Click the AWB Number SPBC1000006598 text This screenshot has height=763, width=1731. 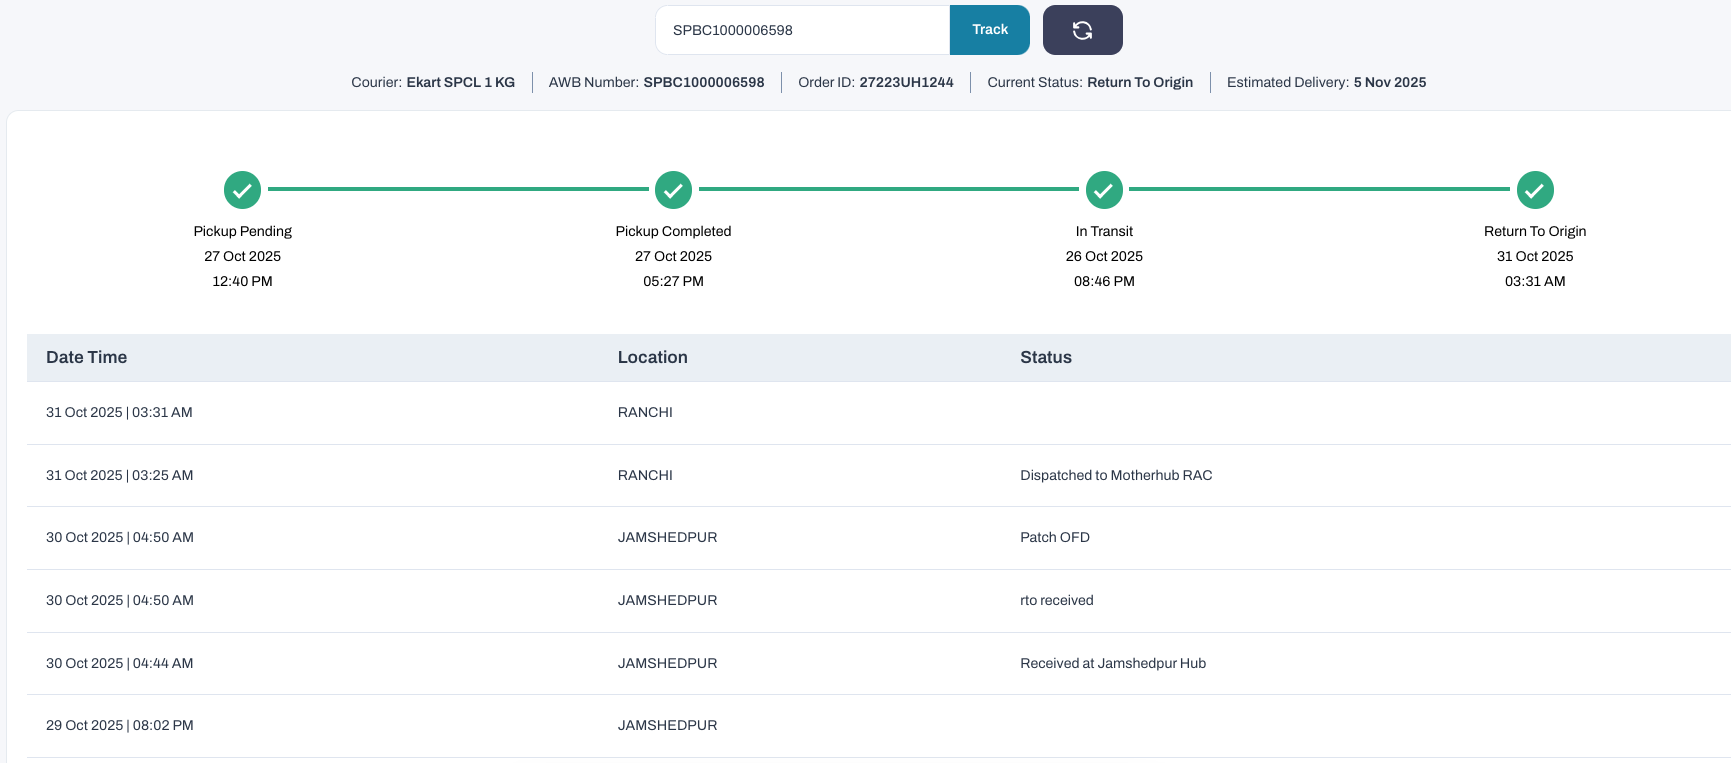[x=703, y=82]
